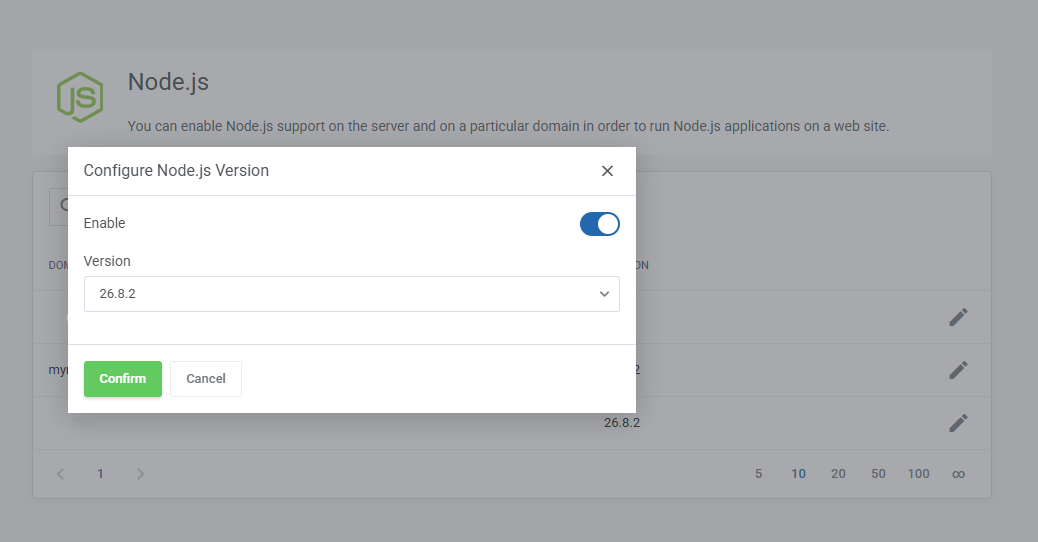Go to next page arrow
Image resolution: width=1038 pixels, height=542 pixels.
click(x=140, y=474)
